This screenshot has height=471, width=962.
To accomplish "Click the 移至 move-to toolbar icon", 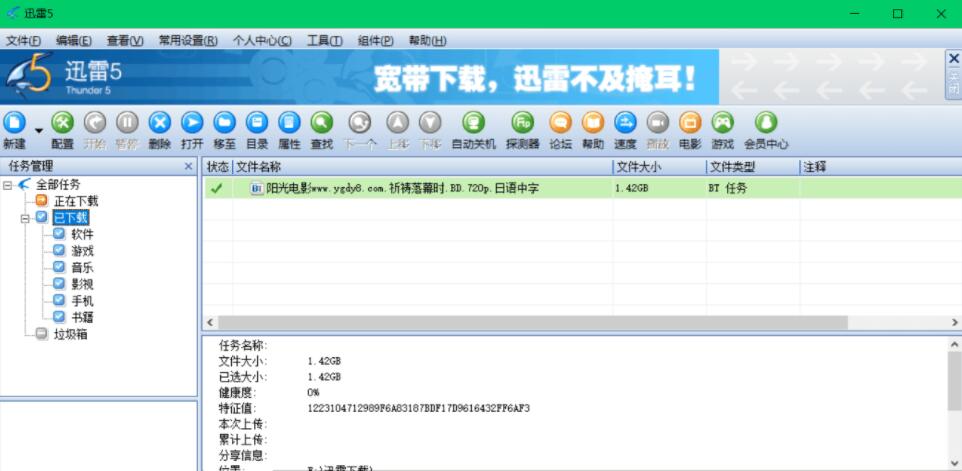I will point(225,123).
